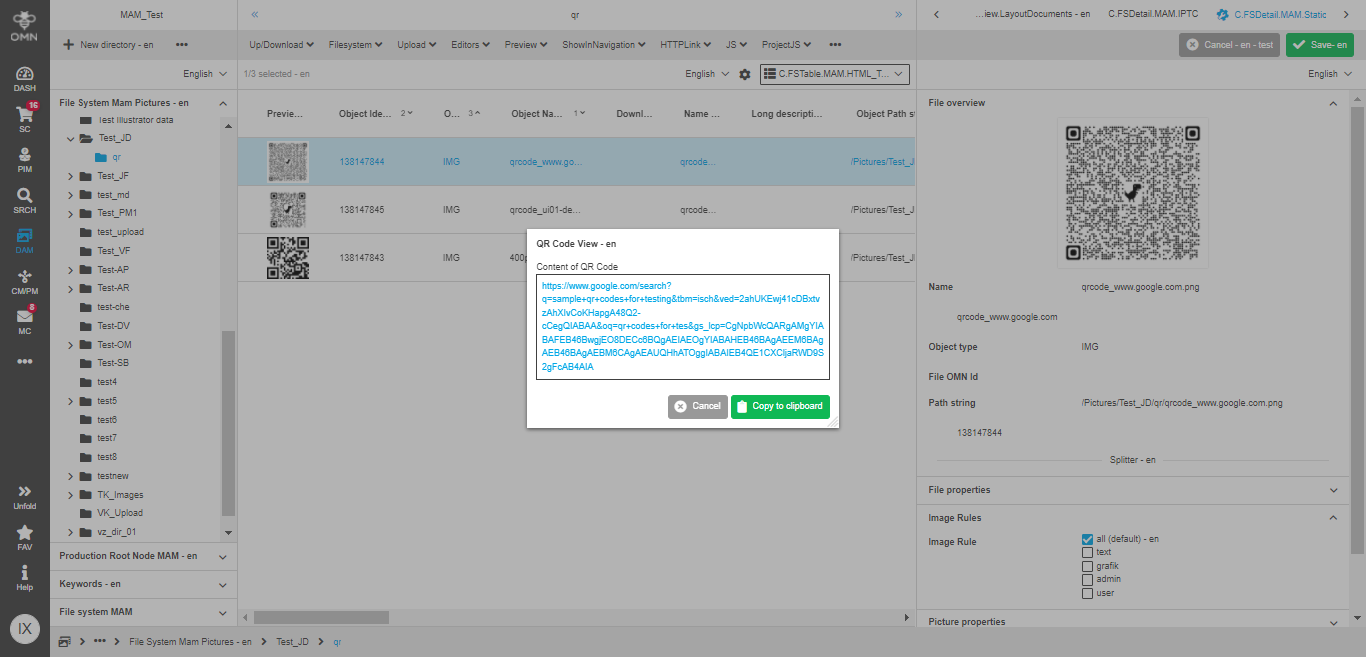
Task: Enable the text image rule
Action: click(x=1086, y=552)
